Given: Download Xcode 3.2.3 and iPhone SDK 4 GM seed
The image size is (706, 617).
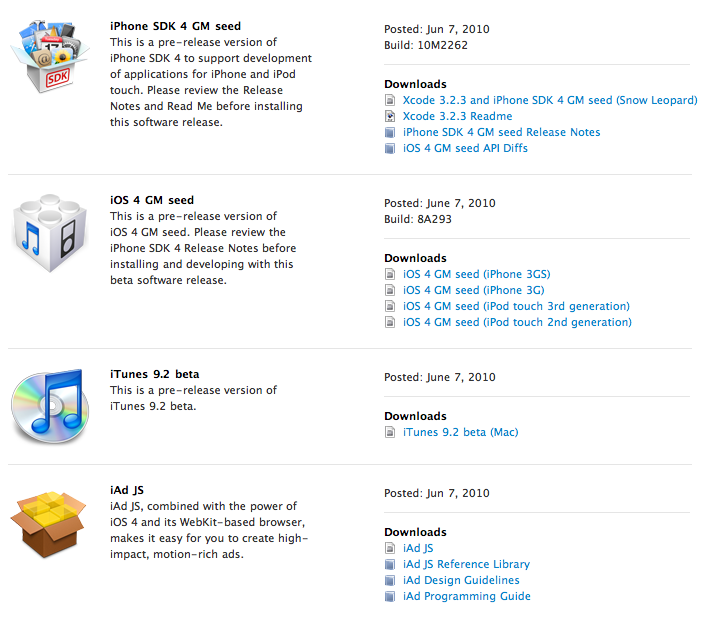Looking at the screenshot, I should pyautogui.click(x=549, y=100).
